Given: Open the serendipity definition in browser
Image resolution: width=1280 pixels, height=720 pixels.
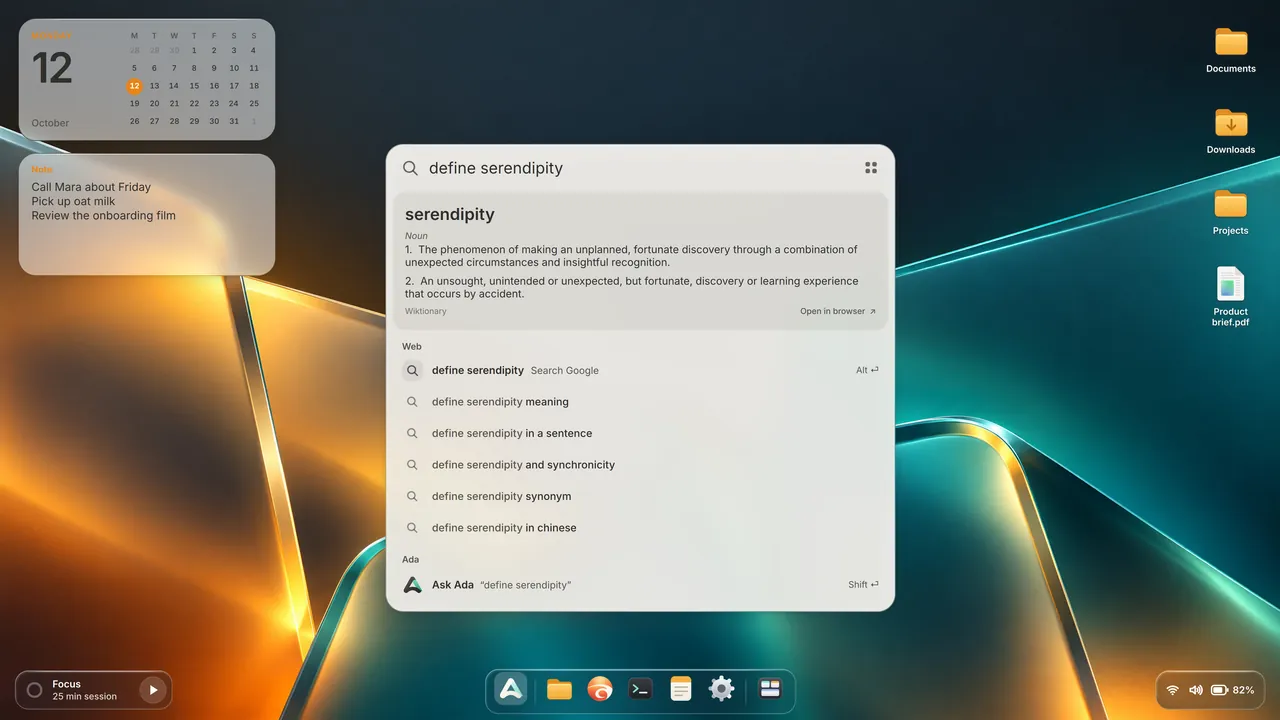Looking at the screenshot, I should point(838,311).
